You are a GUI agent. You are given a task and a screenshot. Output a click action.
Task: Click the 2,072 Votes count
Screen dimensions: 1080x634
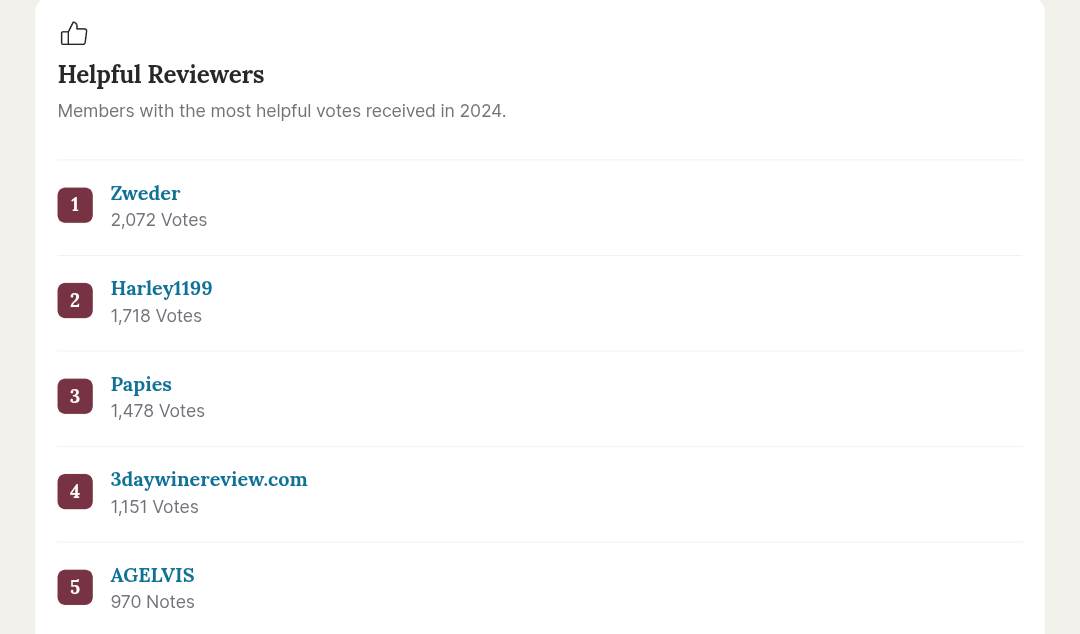[x=159, y=220]
